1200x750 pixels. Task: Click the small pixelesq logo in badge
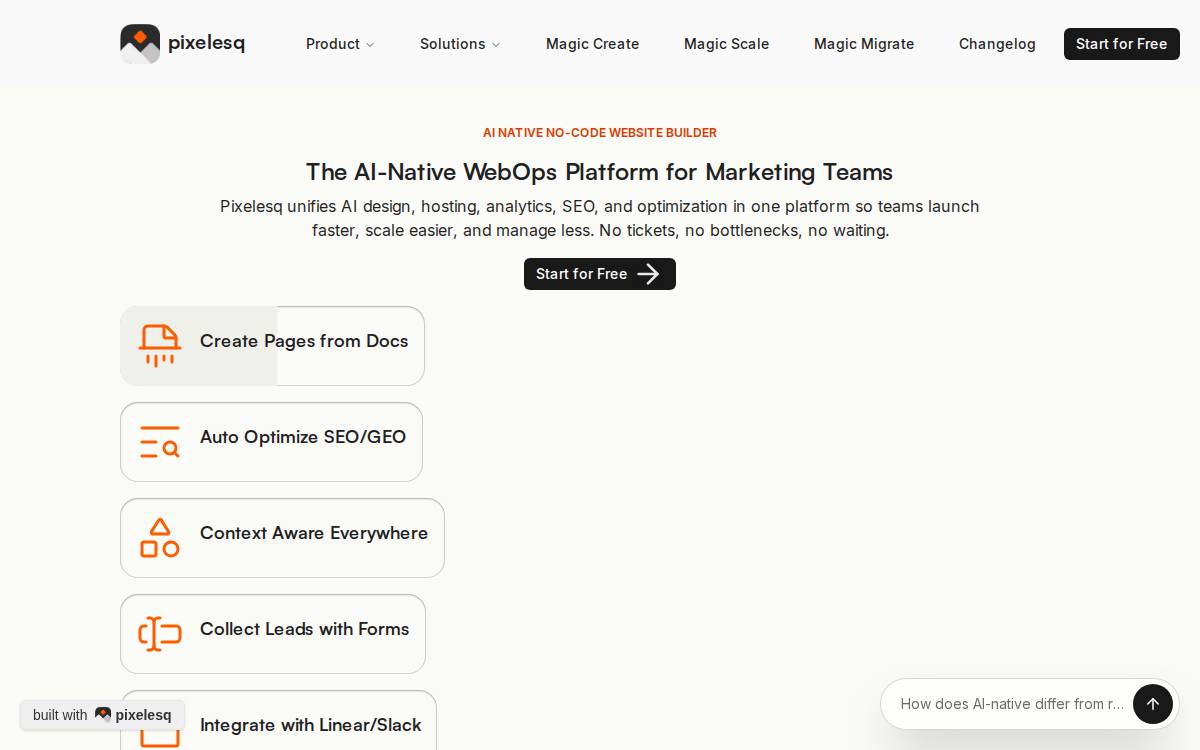(x=103, y=715)
